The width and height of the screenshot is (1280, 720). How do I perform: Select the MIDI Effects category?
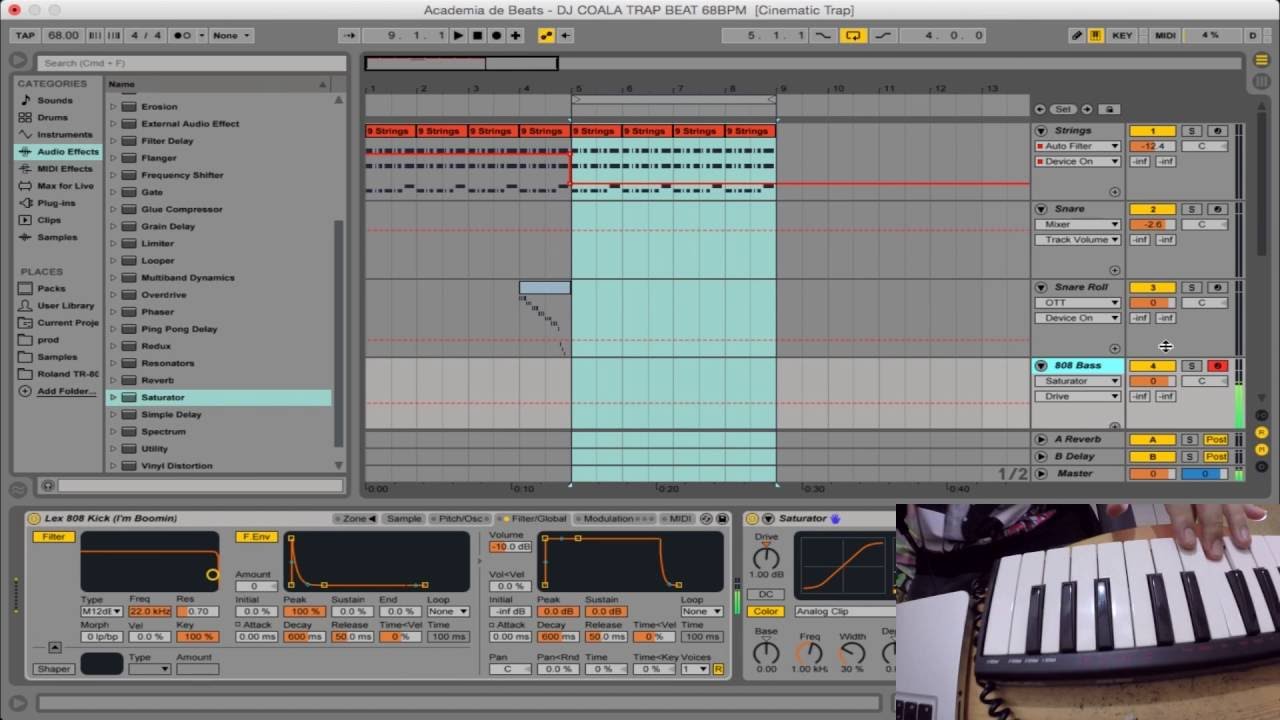[x=64, y=169]
